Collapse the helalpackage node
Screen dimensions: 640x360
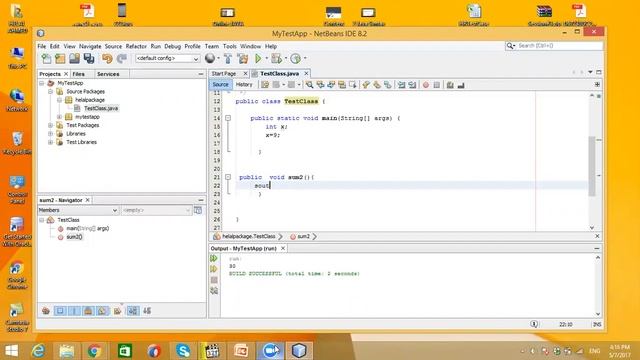coord(59,100)
